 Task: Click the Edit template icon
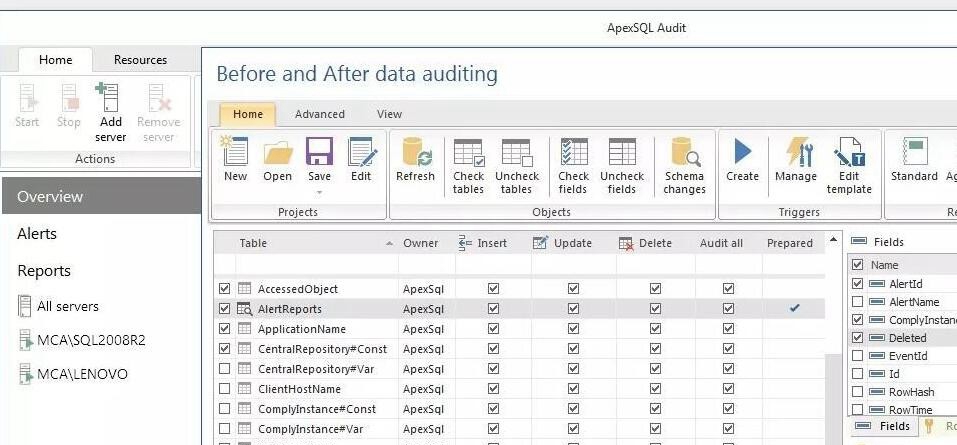click(849, 152)
